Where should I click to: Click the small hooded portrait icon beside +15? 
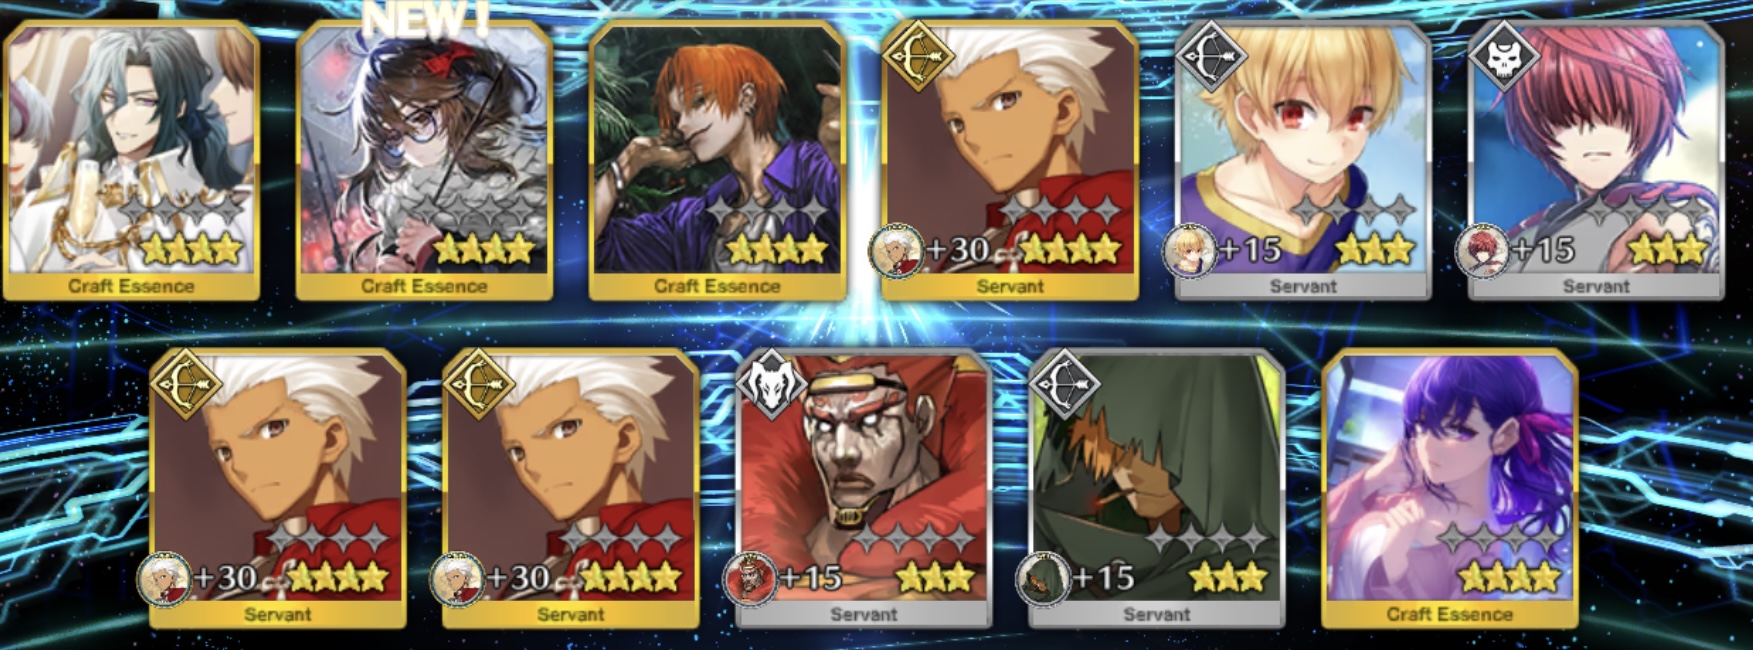coord(1043,578)
